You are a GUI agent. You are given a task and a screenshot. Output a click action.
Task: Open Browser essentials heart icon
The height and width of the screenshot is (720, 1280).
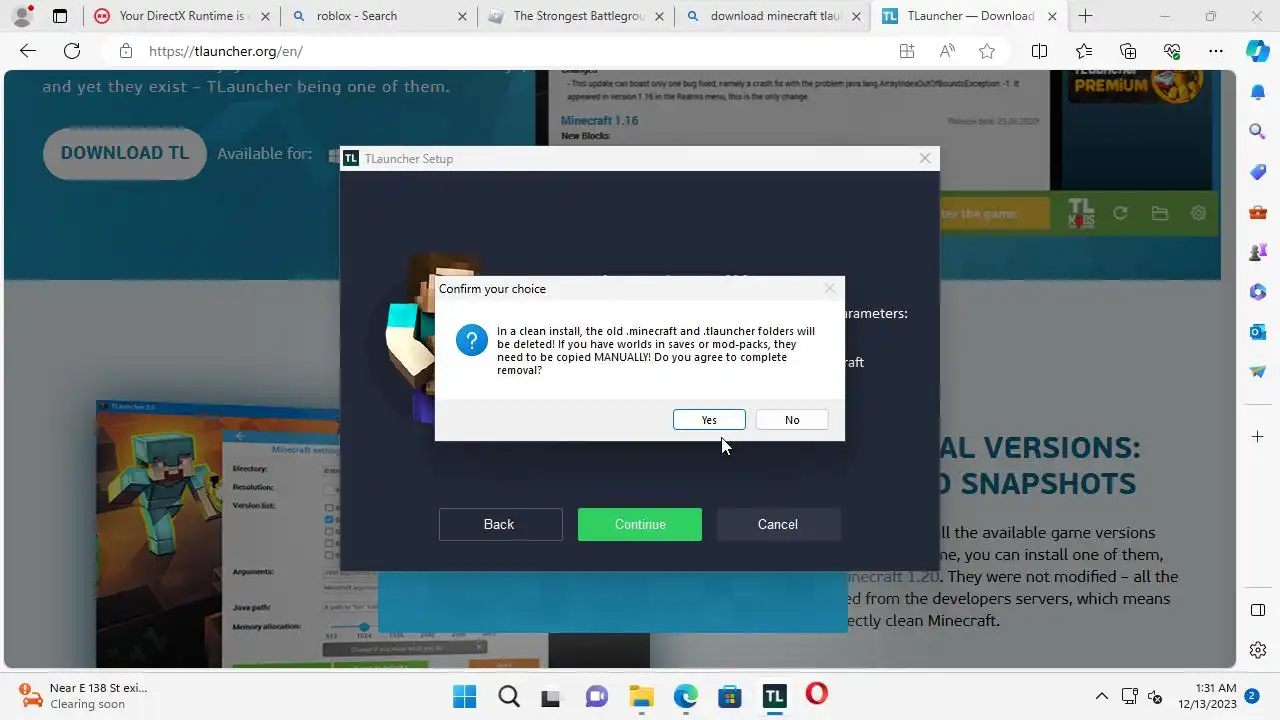pyautogui.click(x=1172, y=51)
